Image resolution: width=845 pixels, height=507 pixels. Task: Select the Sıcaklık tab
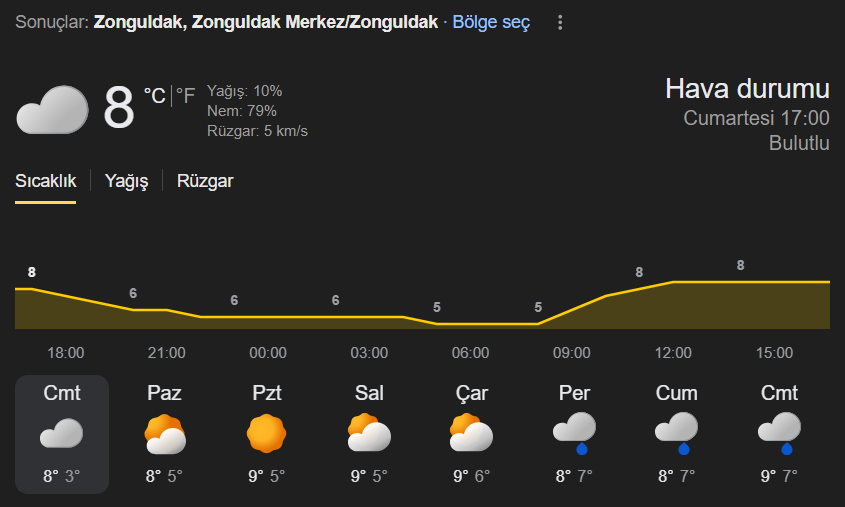click(x=45, y=181)
